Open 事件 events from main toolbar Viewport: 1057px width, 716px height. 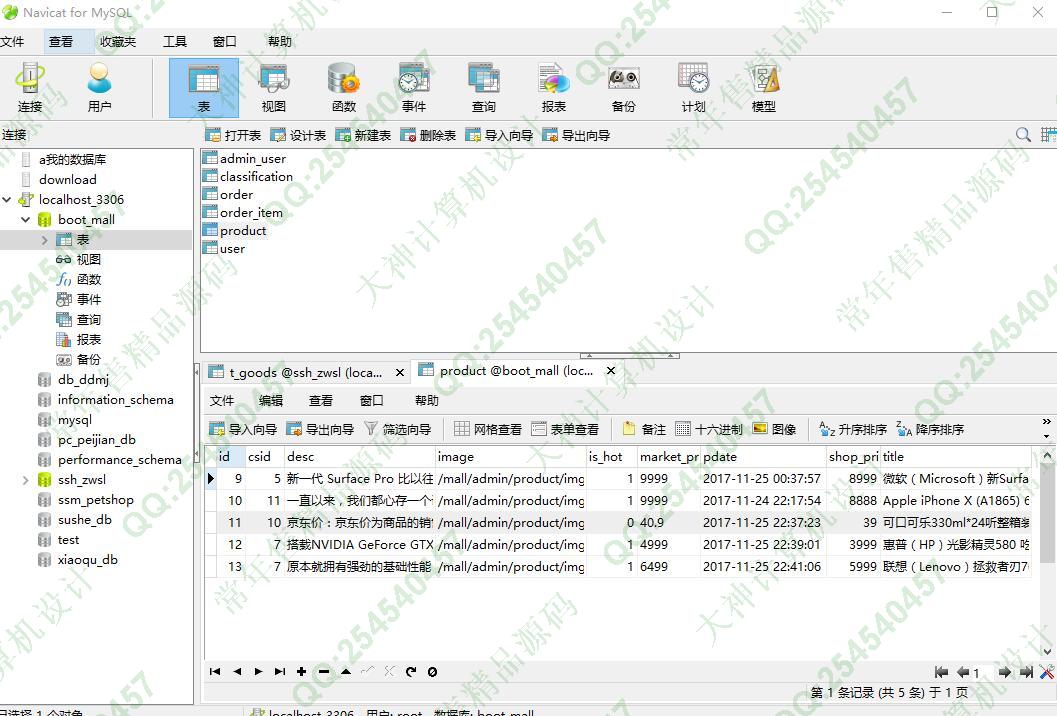(x=414, y=88)
